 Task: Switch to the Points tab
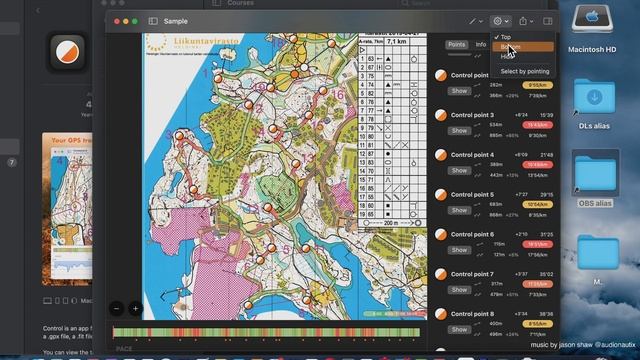click(x=456, y=44)
